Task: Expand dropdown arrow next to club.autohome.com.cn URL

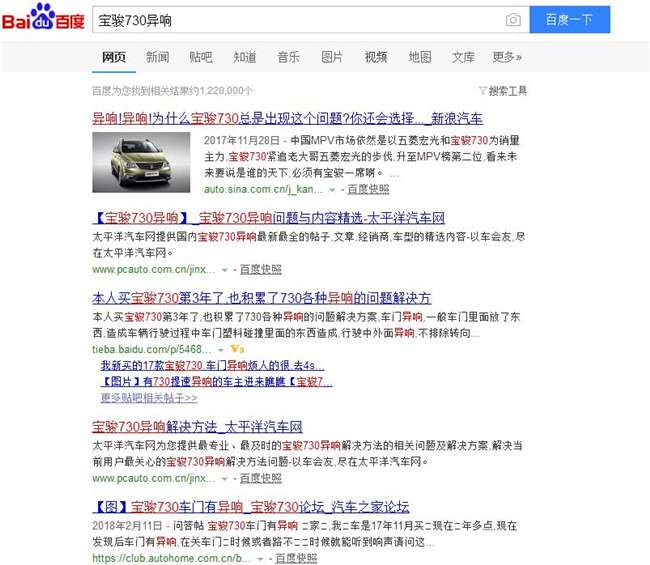Action: (260, 559)
